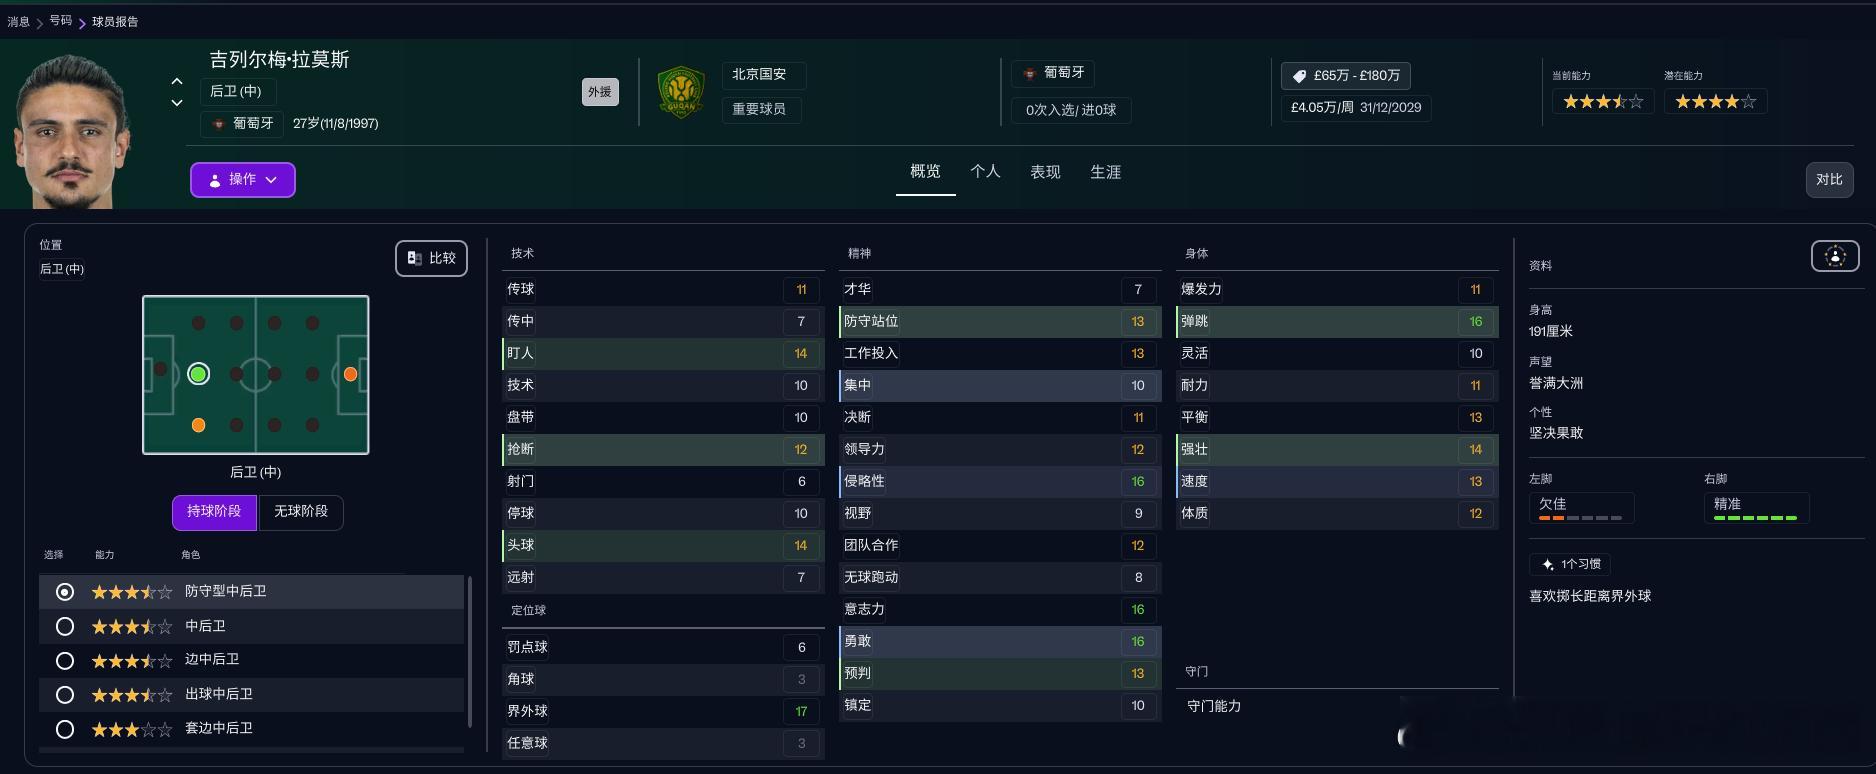Click the green center-back dot on pitch

pyautogui.click(x=198, y=374)
